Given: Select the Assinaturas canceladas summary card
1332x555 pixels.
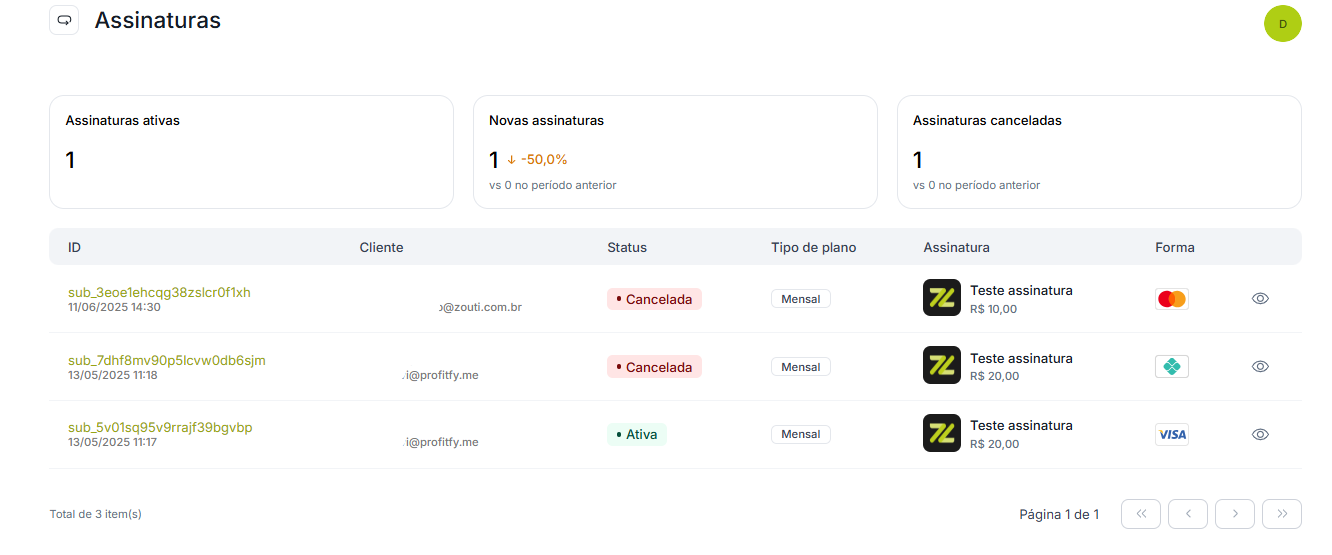Looking at the screenshot, I should 1099,152.
